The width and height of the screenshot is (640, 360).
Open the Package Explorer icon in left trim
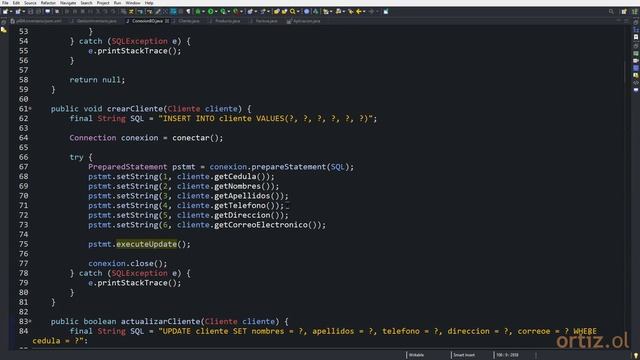[4, 30]
